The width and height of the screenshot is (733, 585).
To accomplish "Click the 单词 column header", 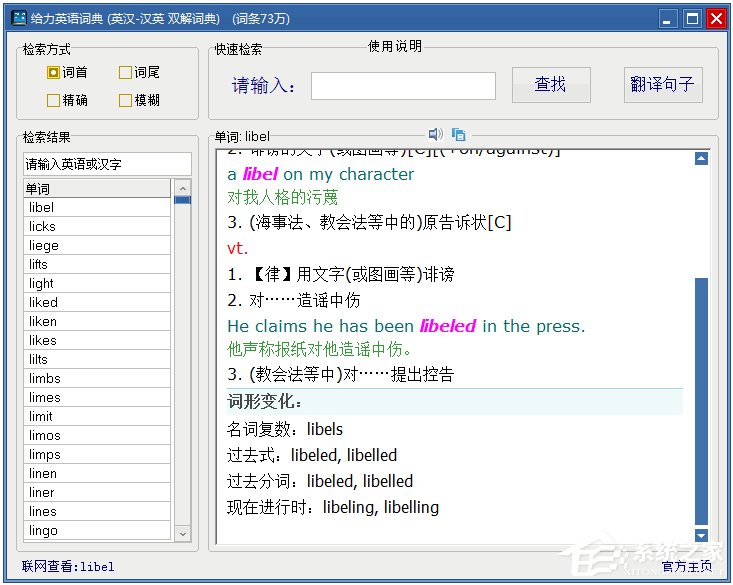I will [97, 188].
